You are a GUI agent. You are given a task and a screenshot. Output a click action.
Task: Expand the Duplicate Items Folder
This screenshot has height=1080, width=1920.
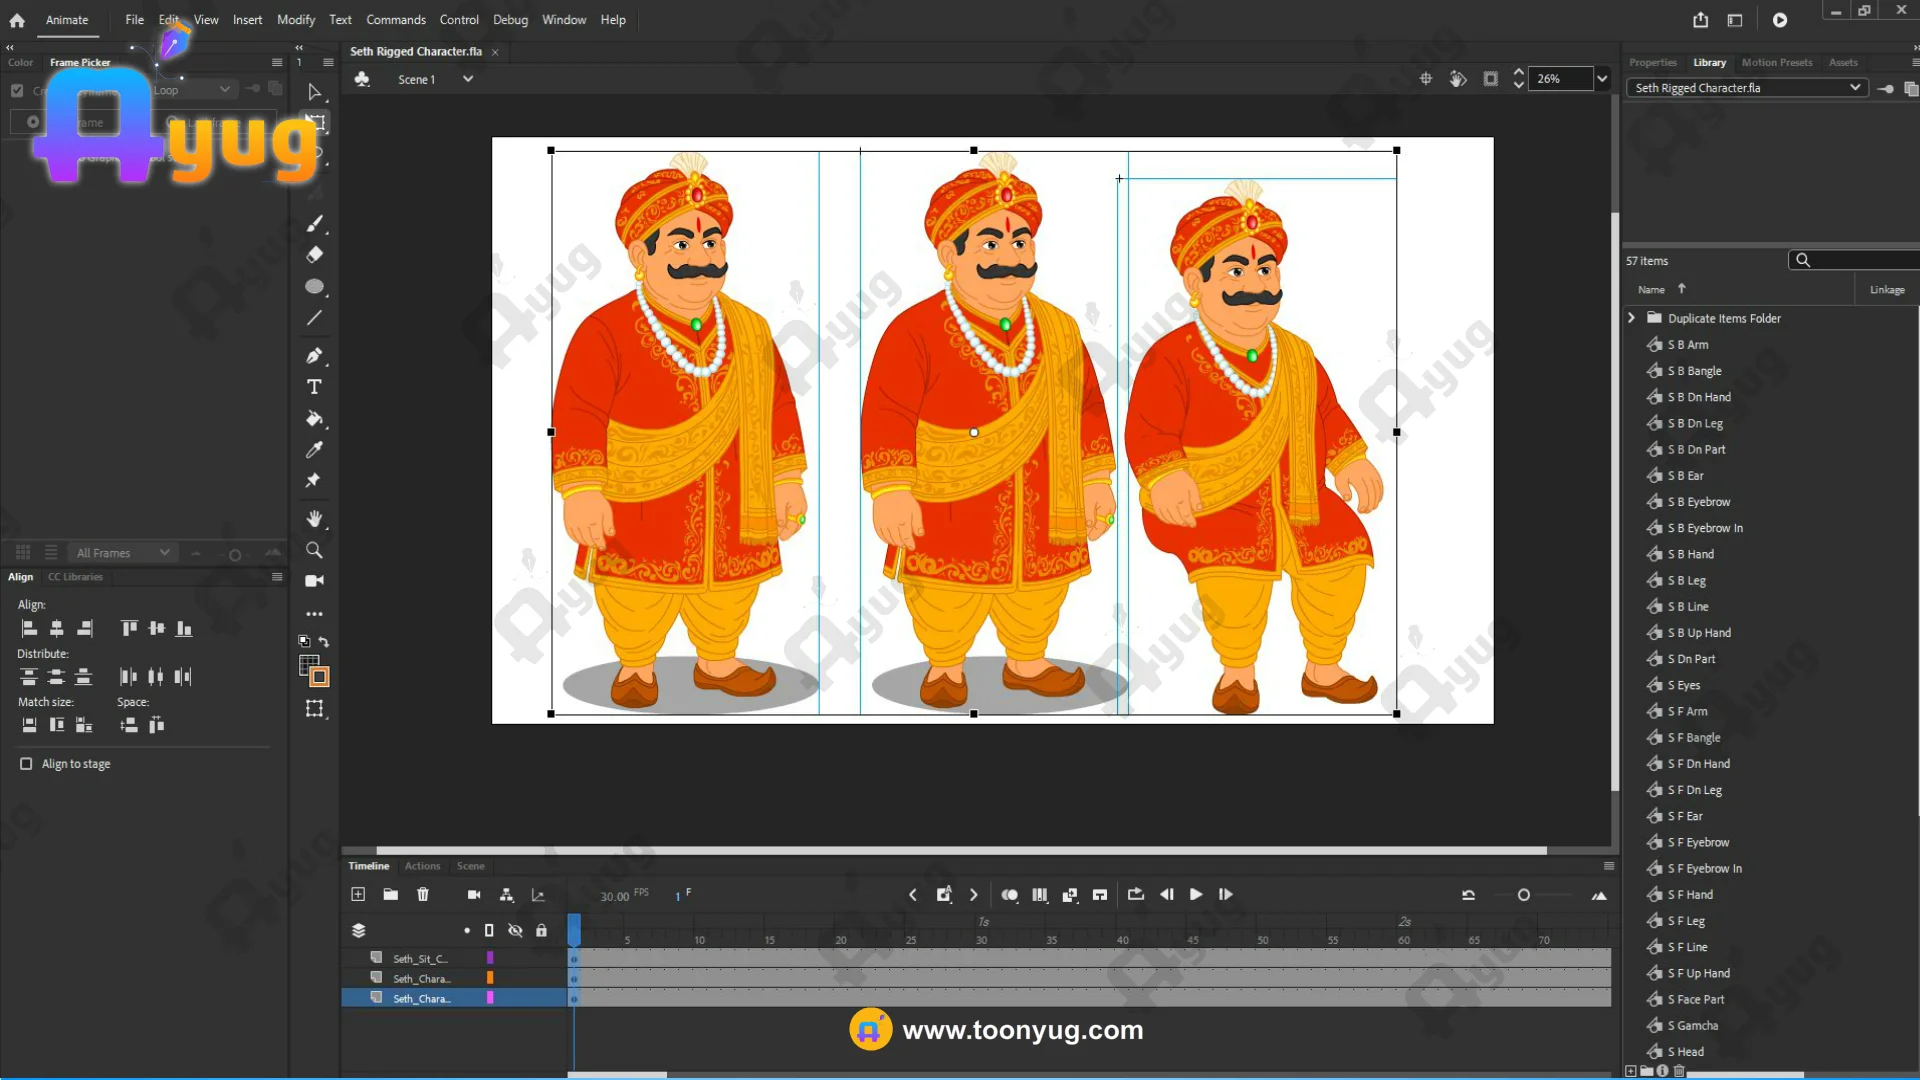pyautogui.click(x=1631, y=318)
